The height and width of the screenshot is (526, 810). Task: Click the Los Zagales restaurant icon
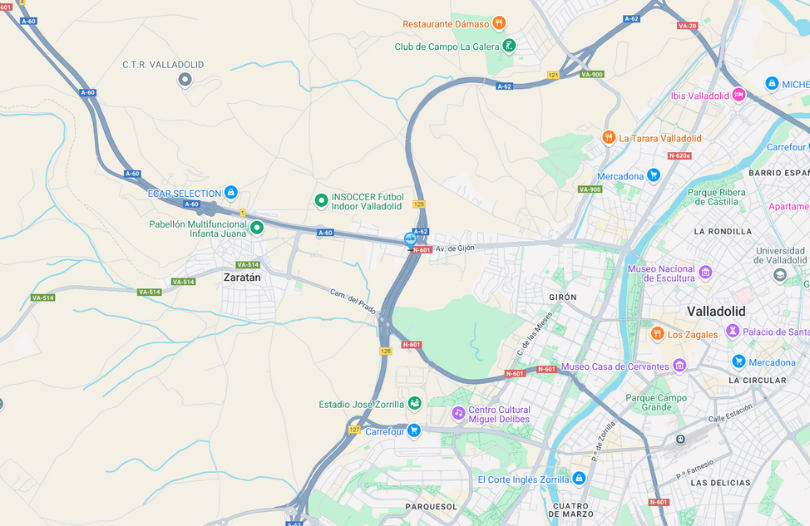pos(657,333)
